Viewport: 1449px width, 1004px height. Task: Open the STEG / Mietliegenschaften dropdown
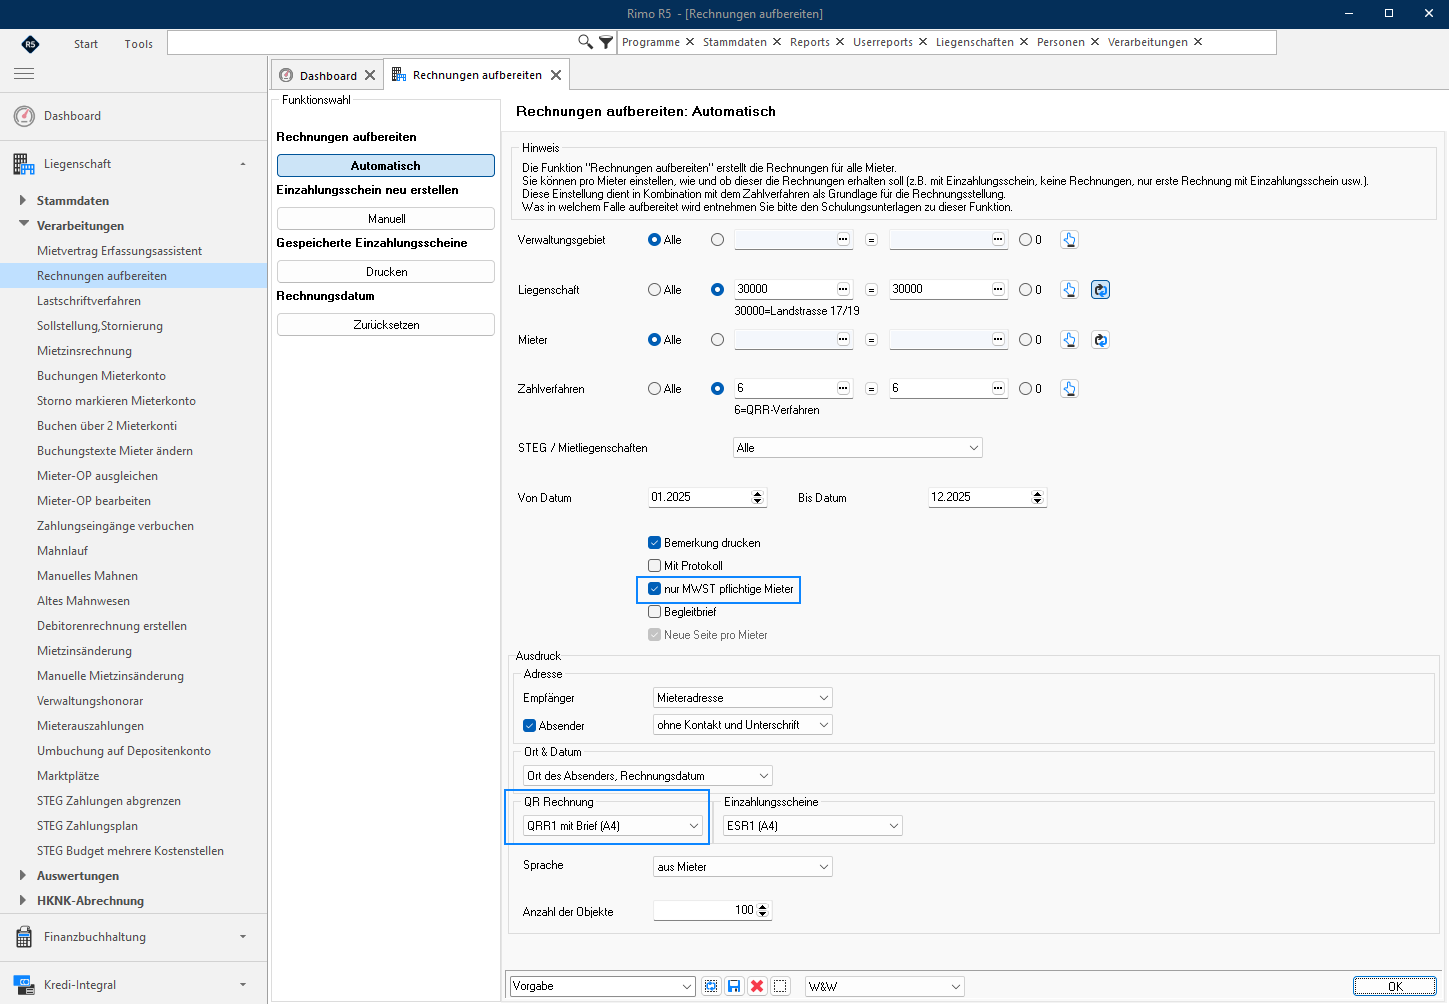point(858,448)
